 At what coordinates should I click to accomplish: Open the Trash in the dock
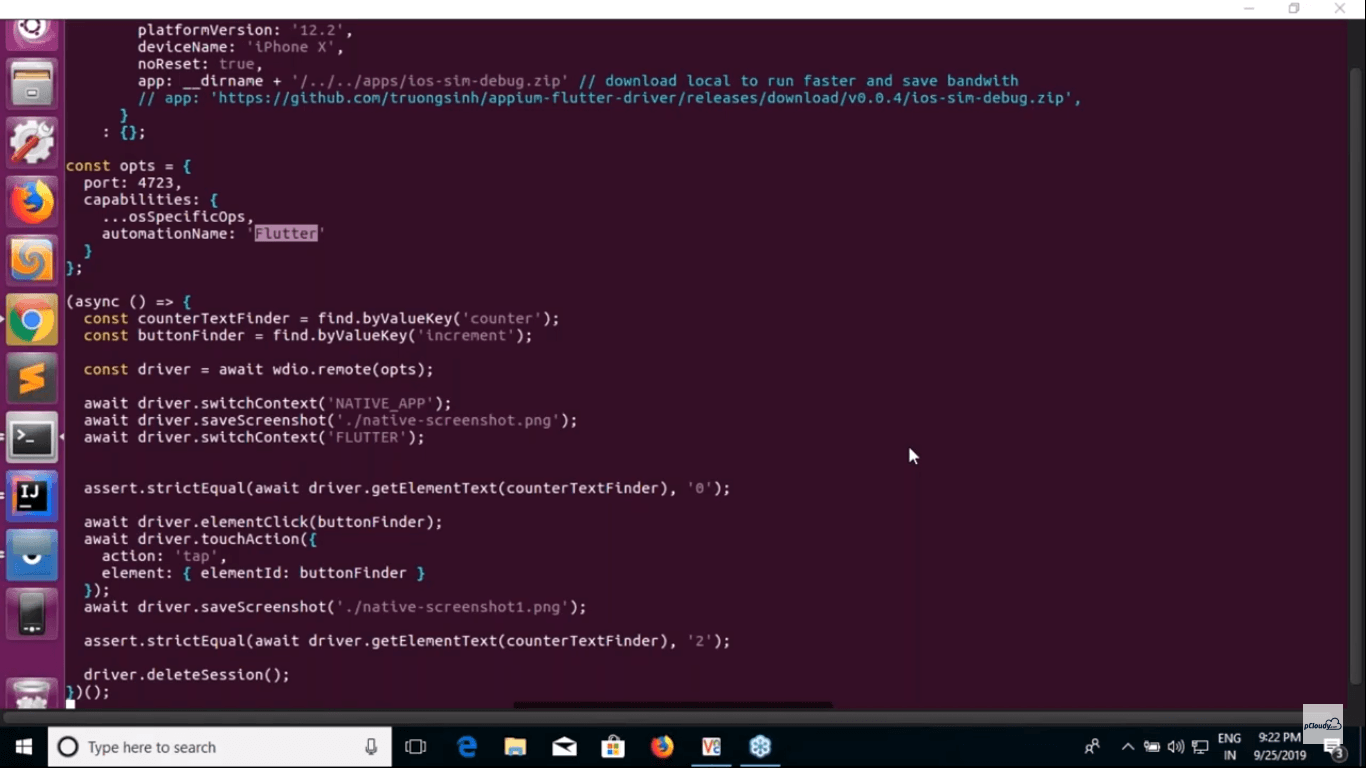point(32,693)
